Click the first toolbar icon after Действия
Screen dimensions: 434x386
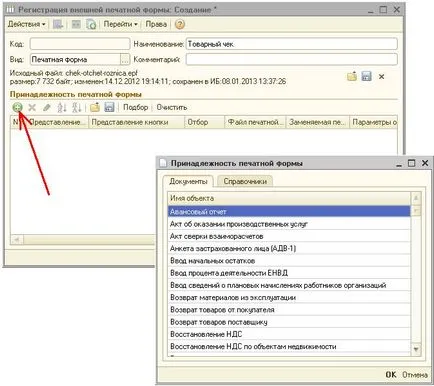point(58,24)
